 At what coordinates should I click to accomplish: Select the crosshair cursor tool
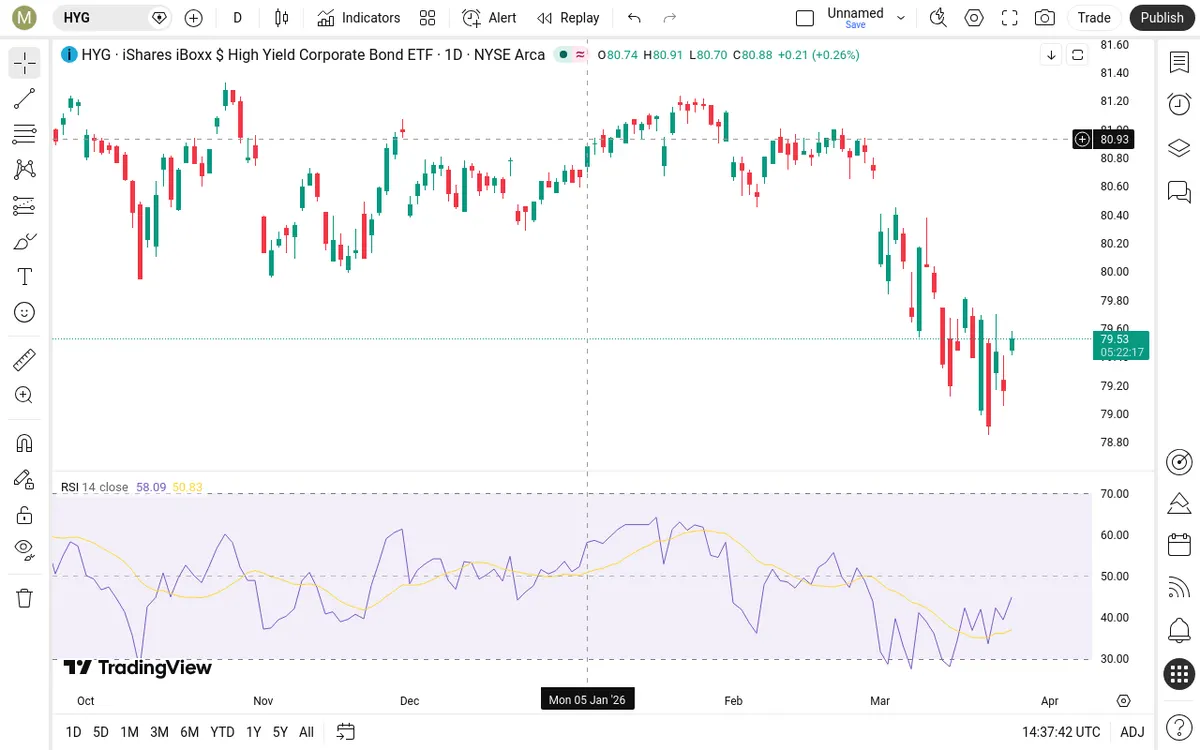25,63
